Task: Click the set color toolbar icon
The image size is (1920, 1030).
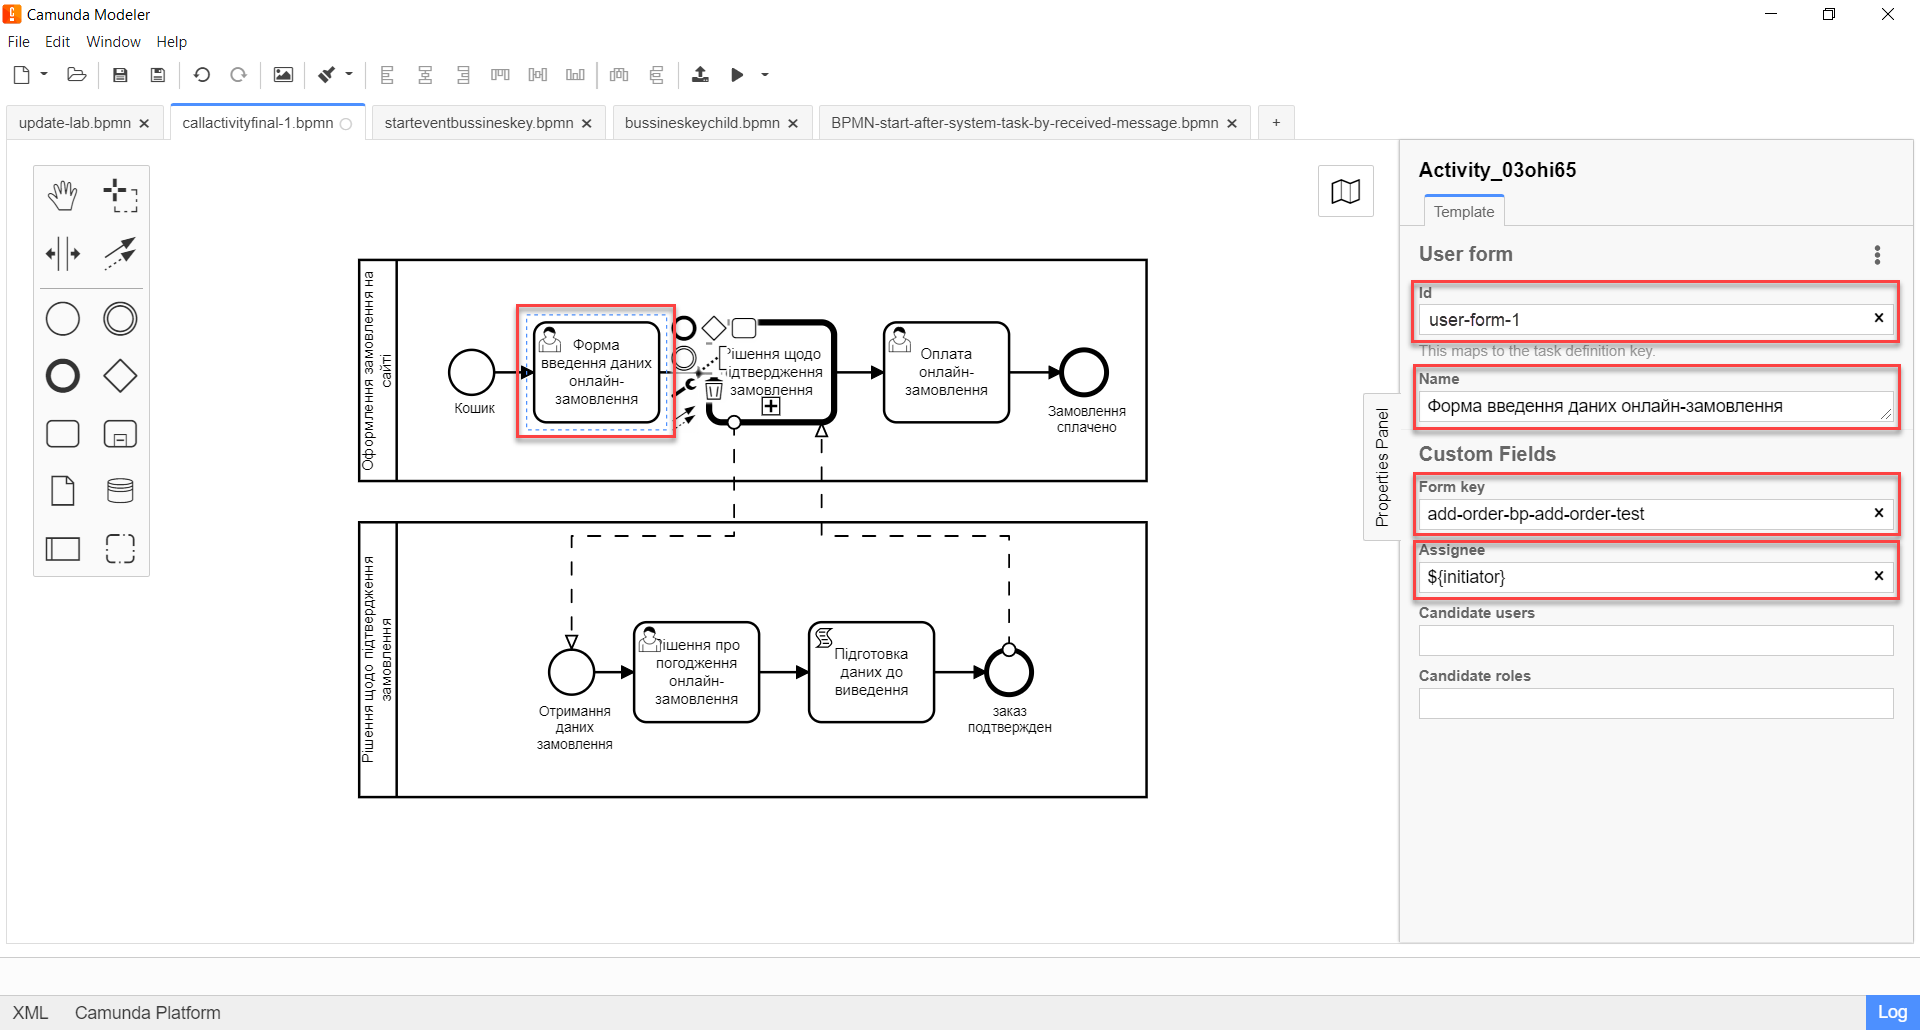Action: (x=326, y=75)
